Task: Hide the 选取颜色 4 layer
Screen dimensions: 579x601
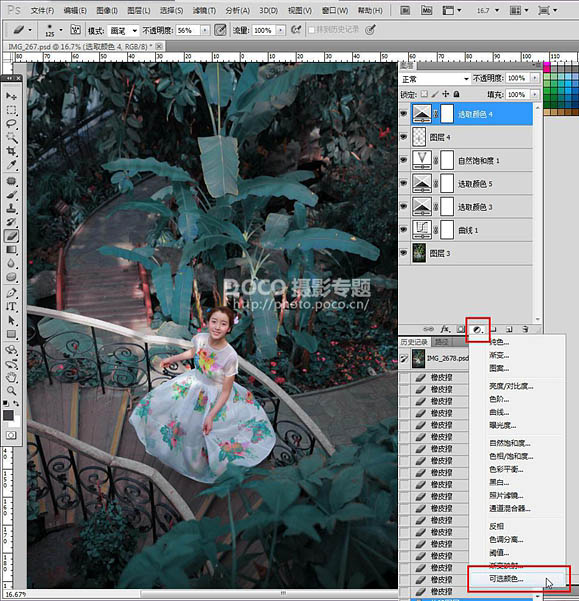Action: 403,114
